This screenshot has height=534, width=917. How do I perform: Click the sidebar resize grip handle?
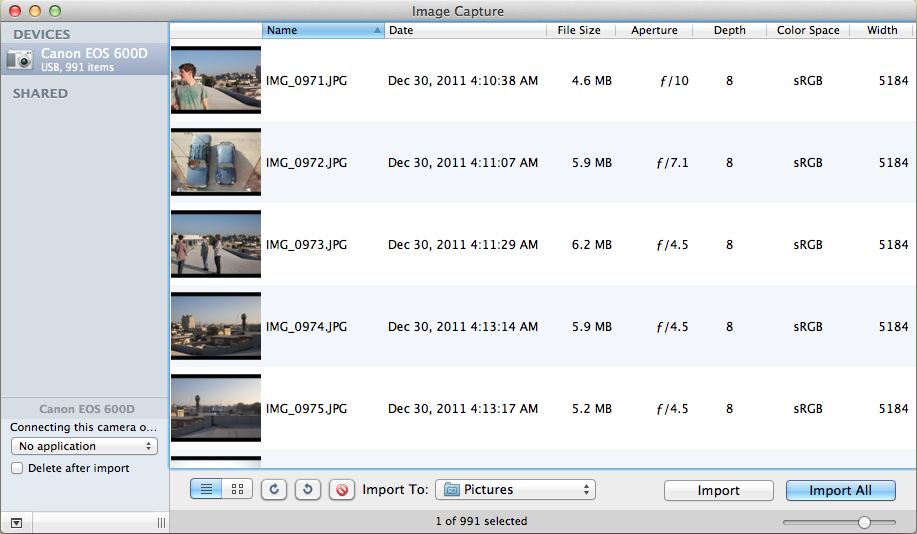point(161,523)
